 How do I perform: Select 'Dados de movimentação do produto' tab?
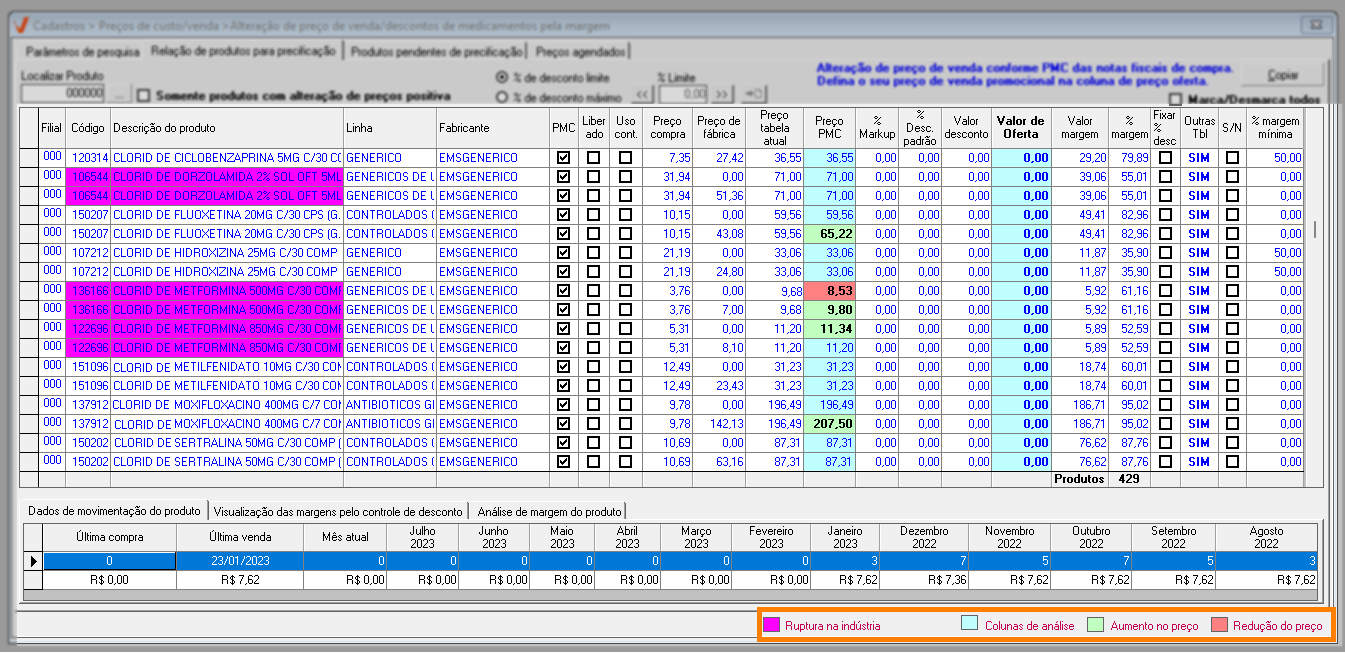pyautogui.click(x=115, y=510)
